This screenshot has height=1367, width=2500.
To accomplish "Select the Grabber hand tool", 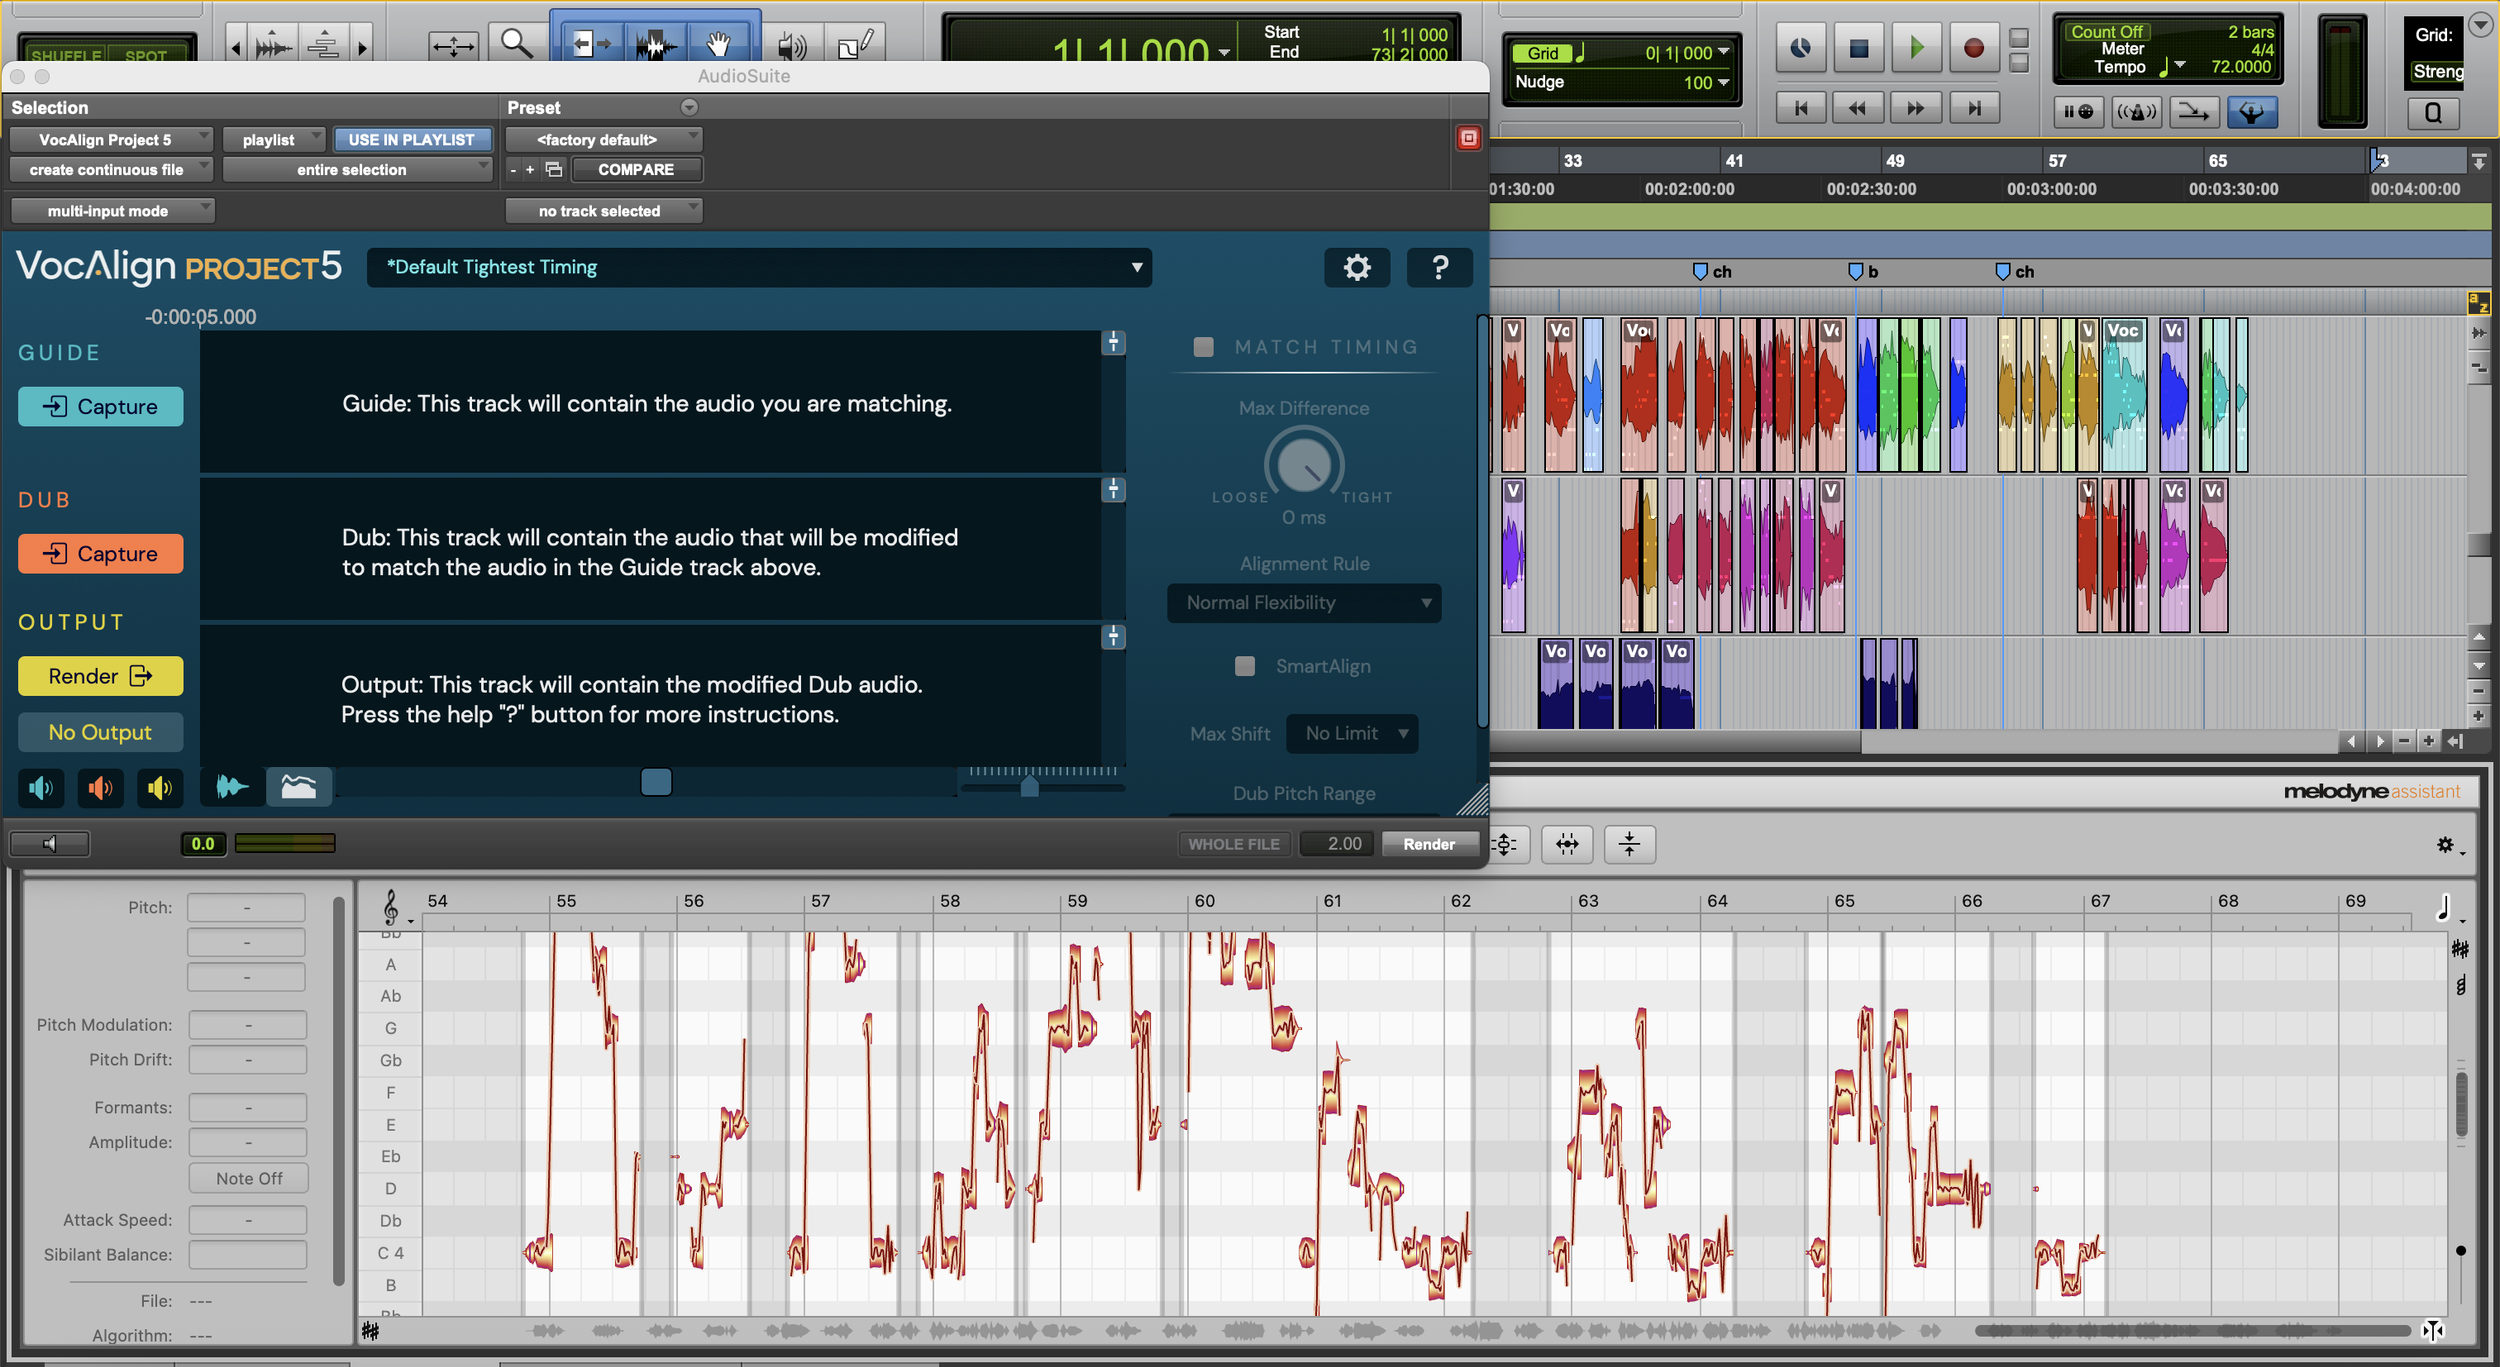I will pyautogui.click(x=718, y=44).
